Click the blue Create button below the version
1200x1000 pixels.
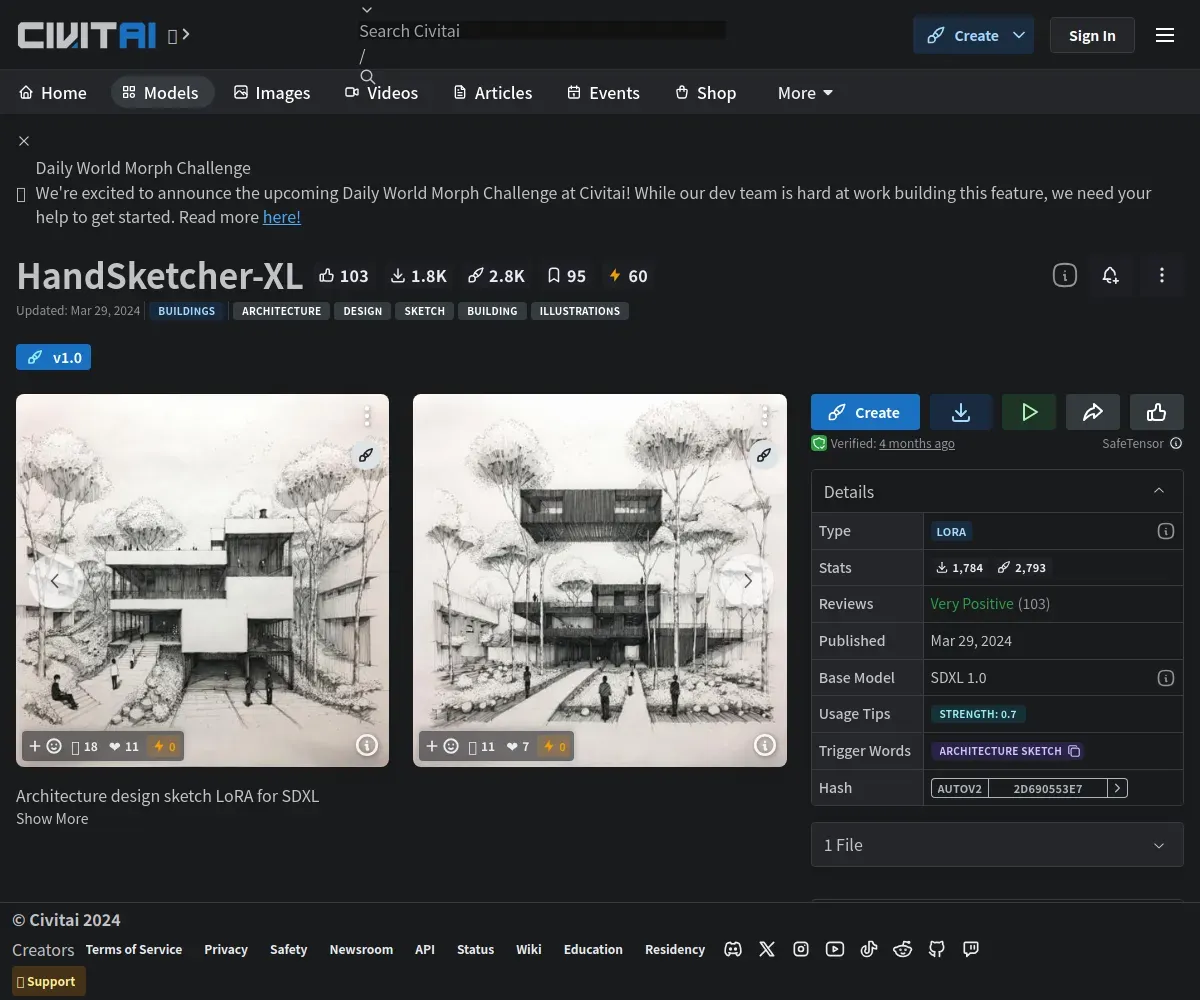coord(865,412)
